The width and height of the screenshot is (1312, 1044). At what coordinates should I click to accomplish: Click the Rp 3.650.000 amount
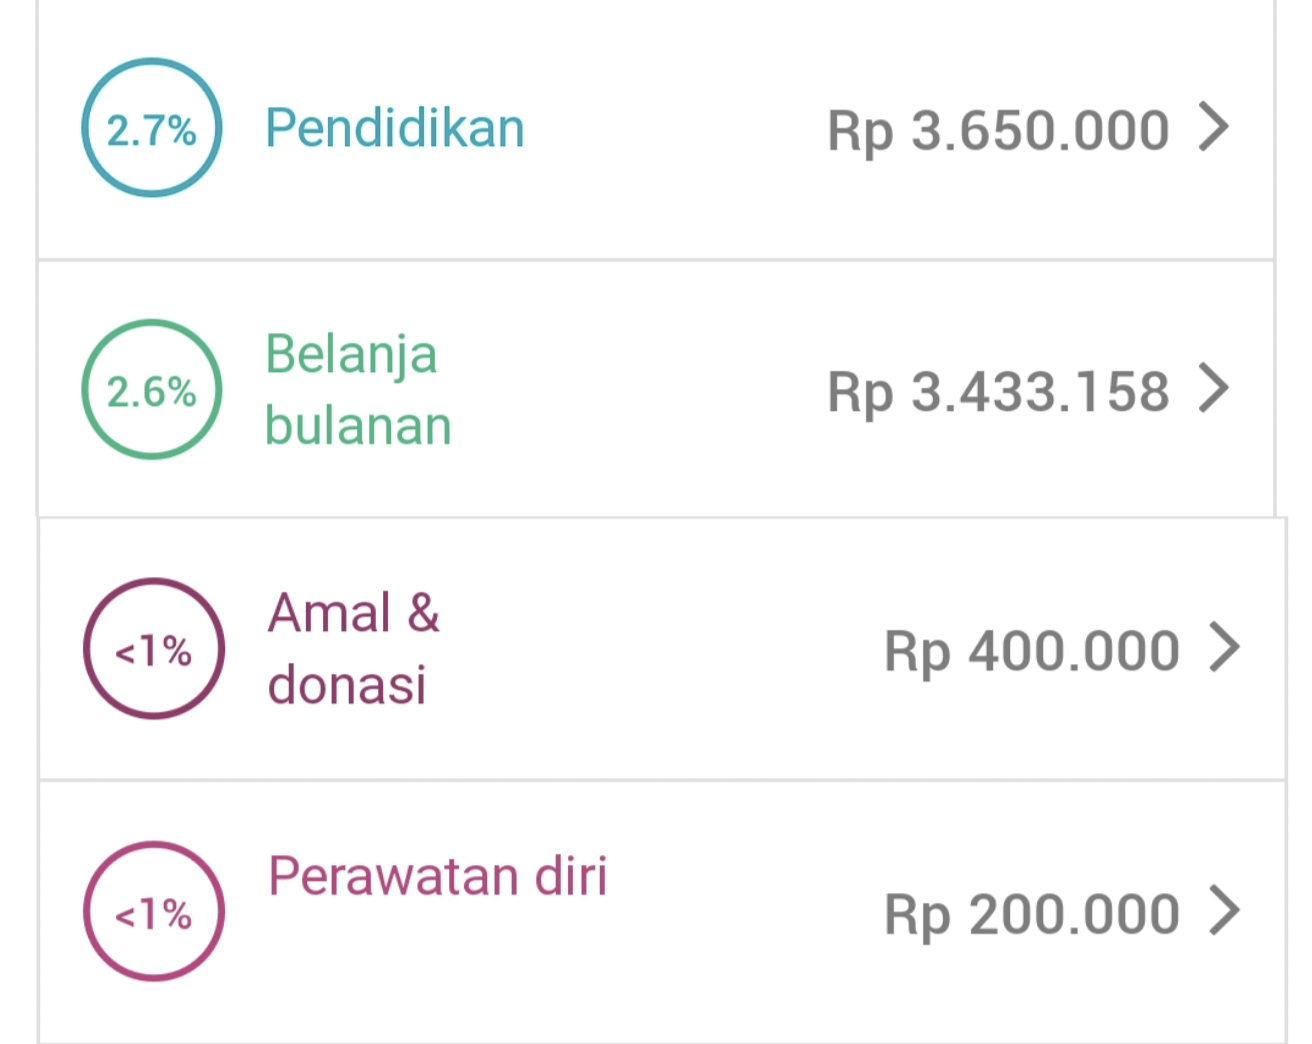[x=998, y=130]
